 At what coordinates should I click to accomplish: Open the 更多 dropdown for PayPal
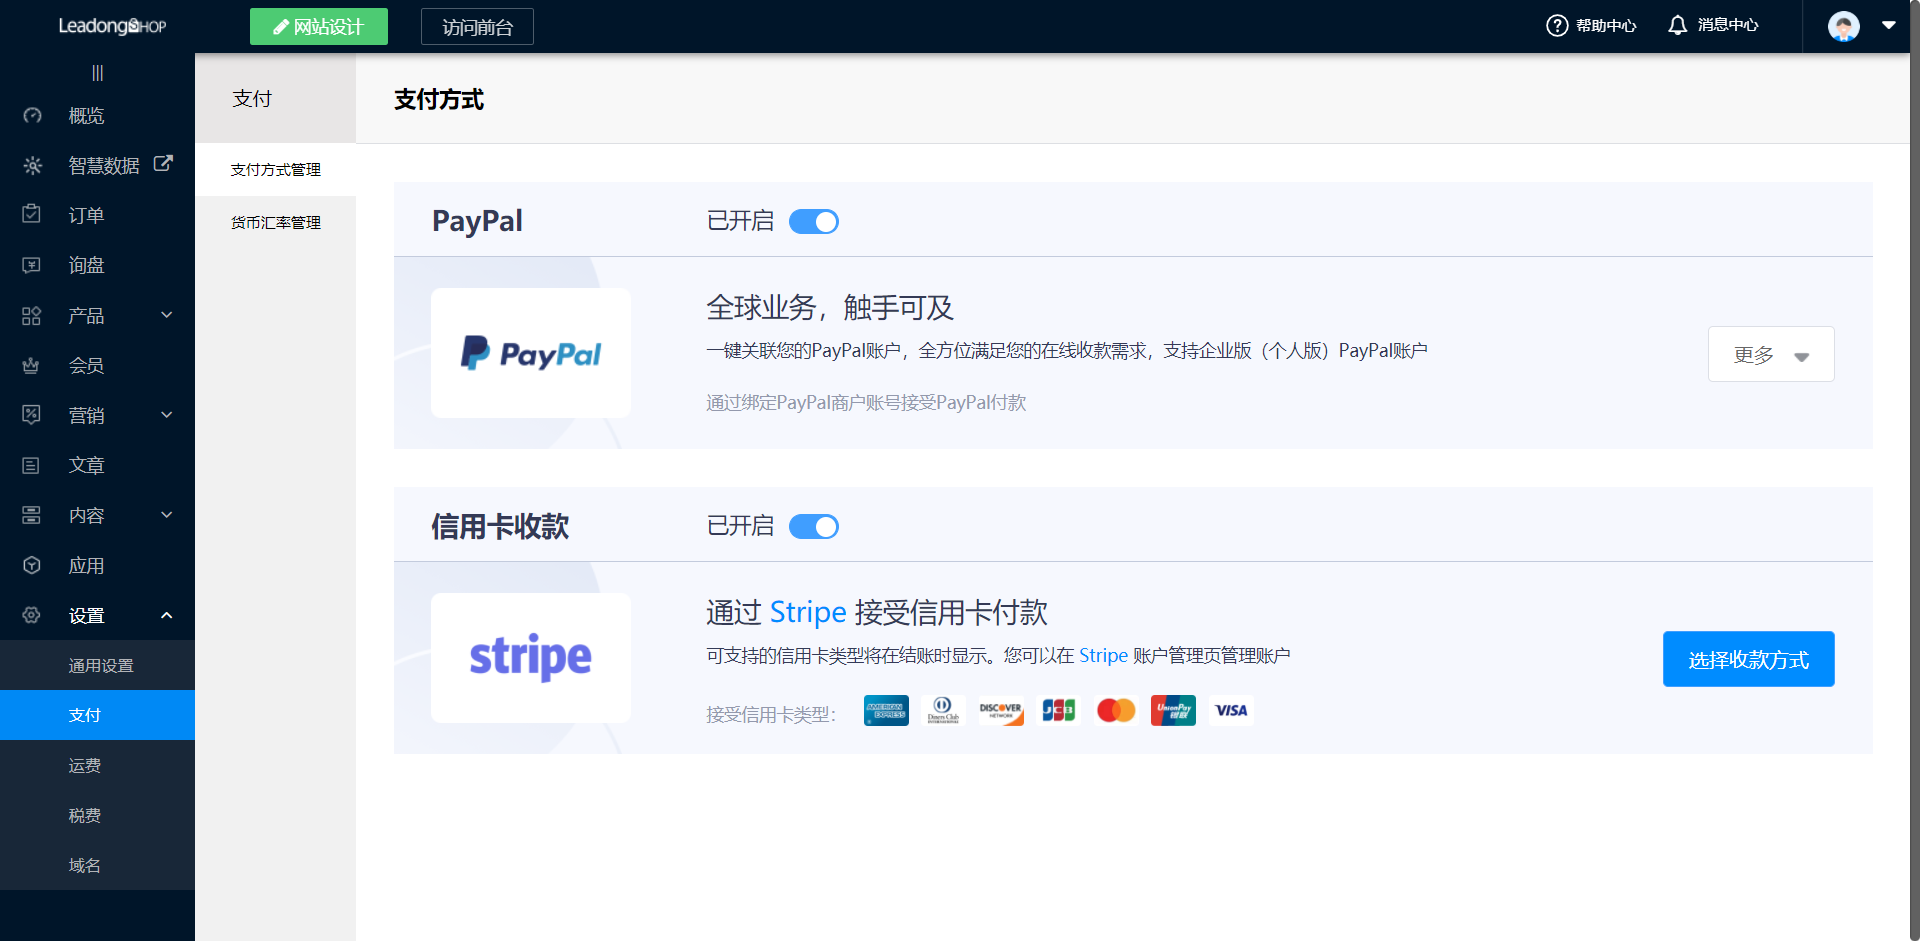[x=1770, y=354]
